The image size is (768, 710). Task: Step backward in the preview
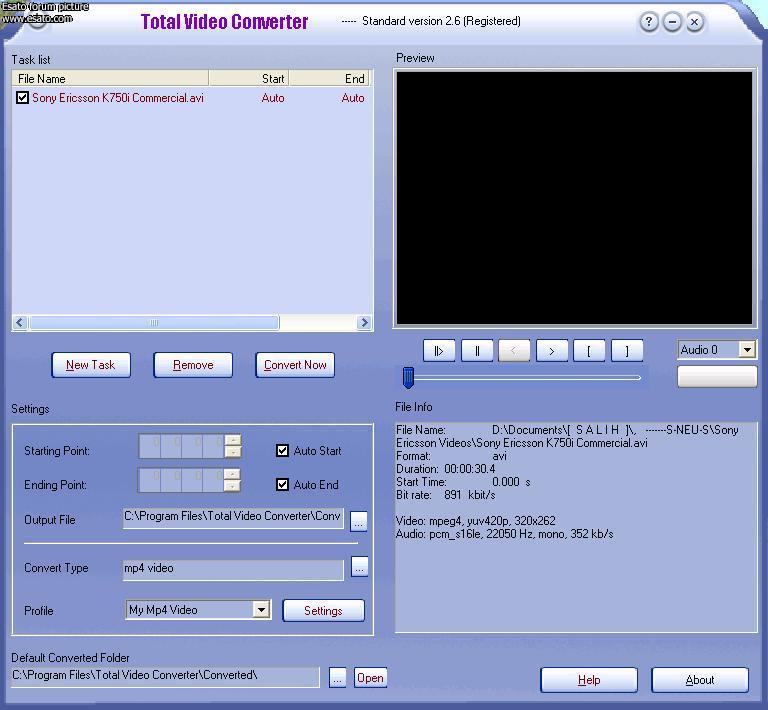coord(514,351)
